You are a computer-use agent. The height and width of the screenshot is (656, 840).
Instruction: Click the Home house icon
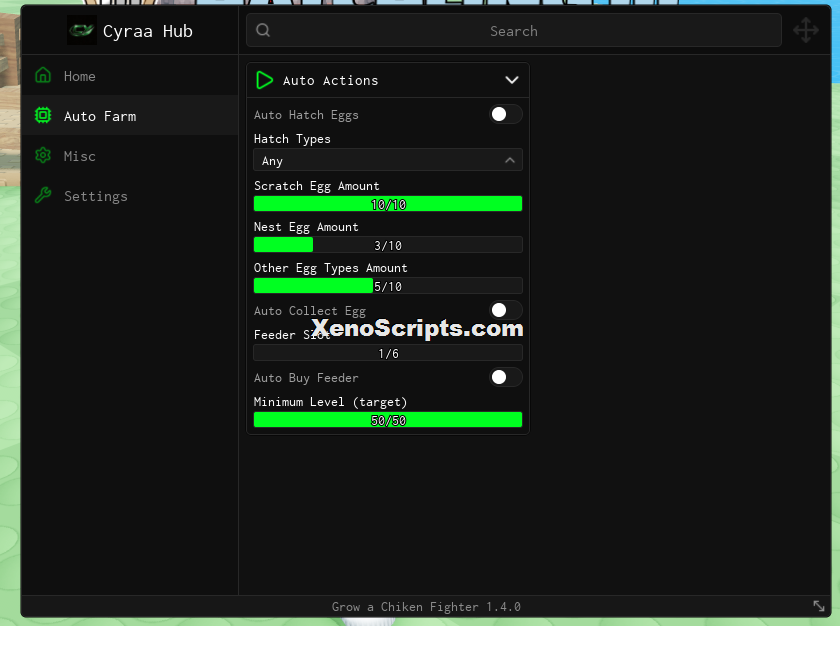pyautogui.click(x=43, y=76)
